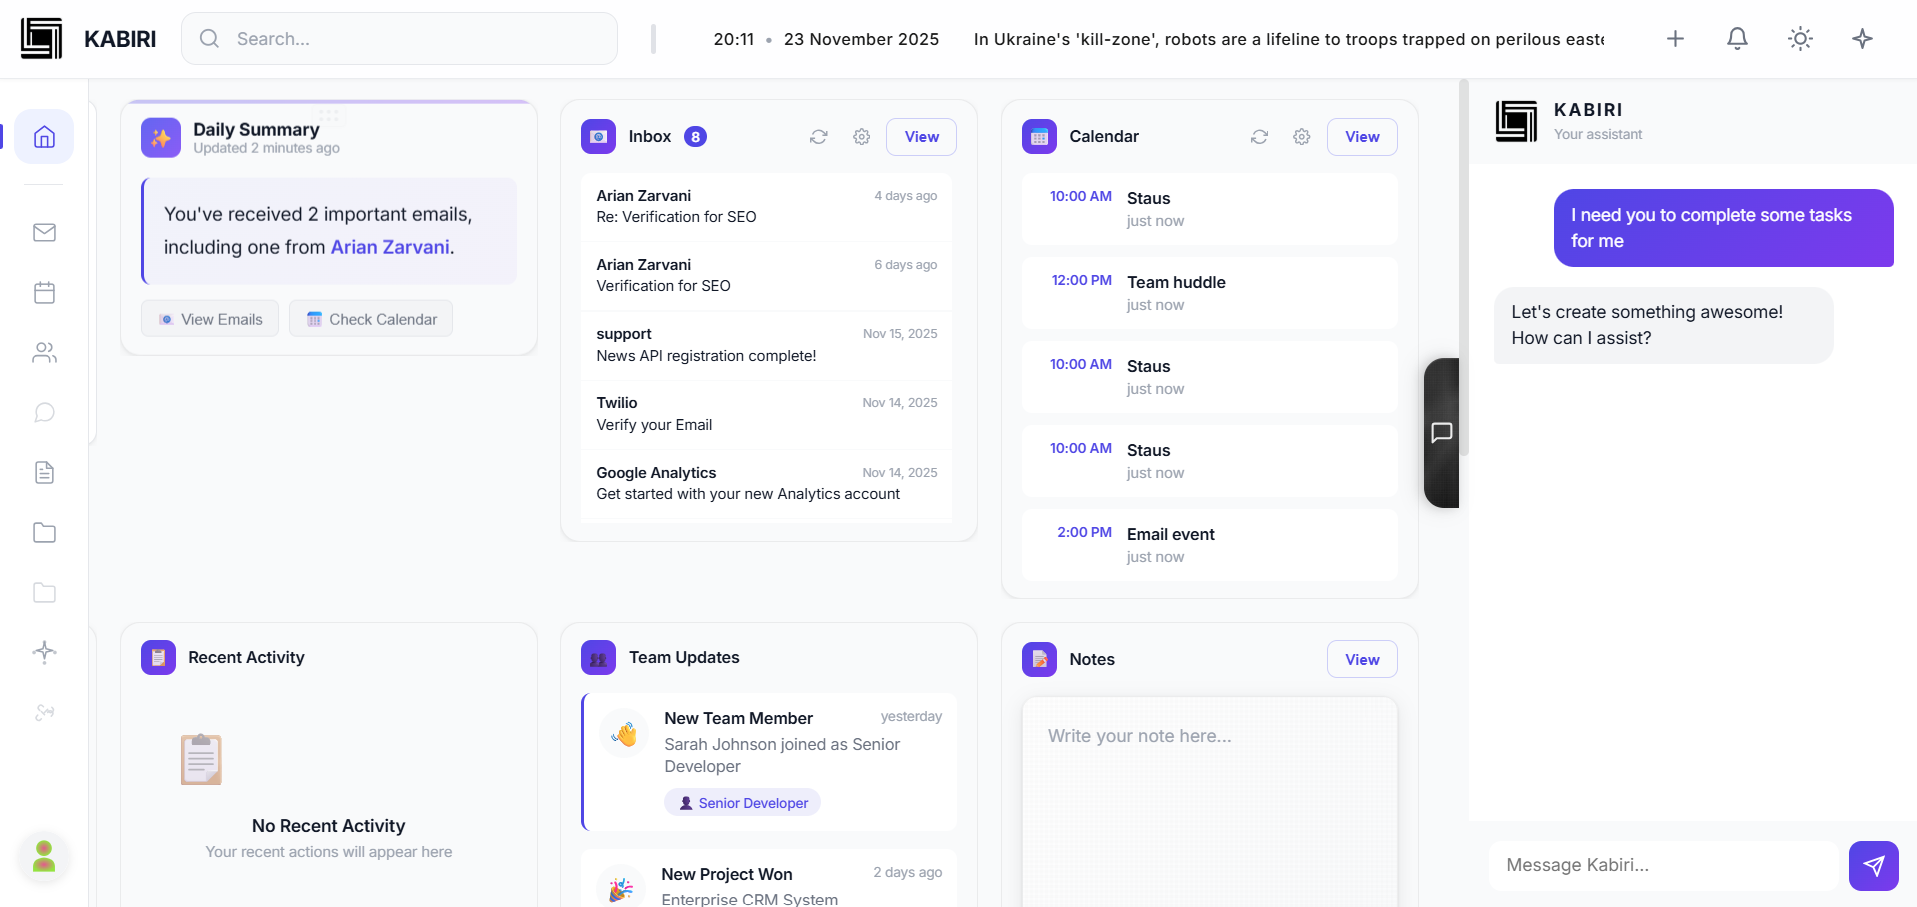This screenshot has width=1917, height=907.
Task: Collapse the Kabiri chat panel side tab
Action: [1441, 432]
